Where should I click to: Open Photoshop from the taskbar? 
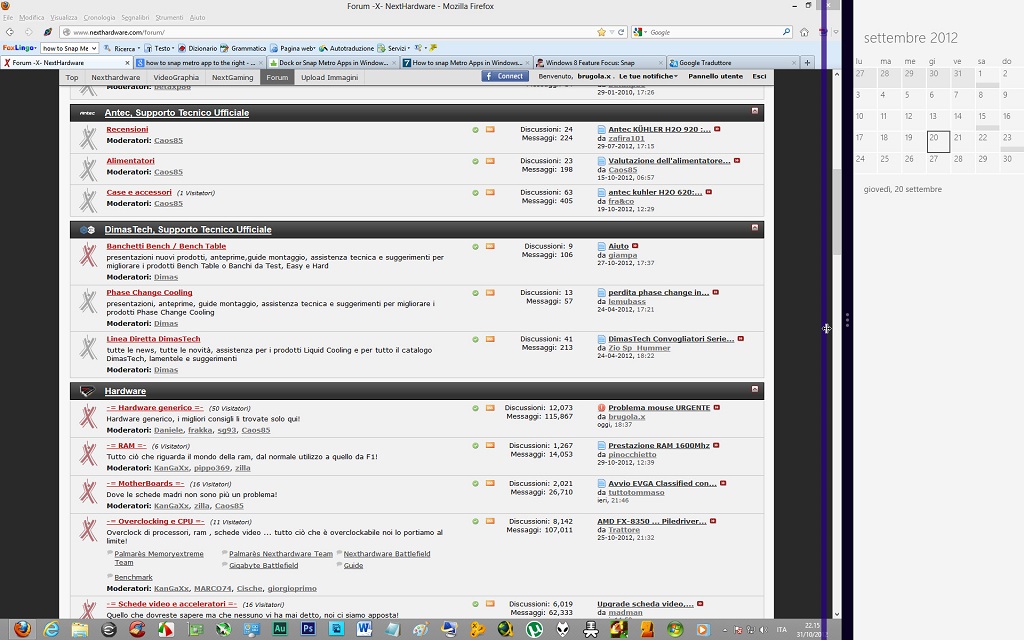pos(308,630)
